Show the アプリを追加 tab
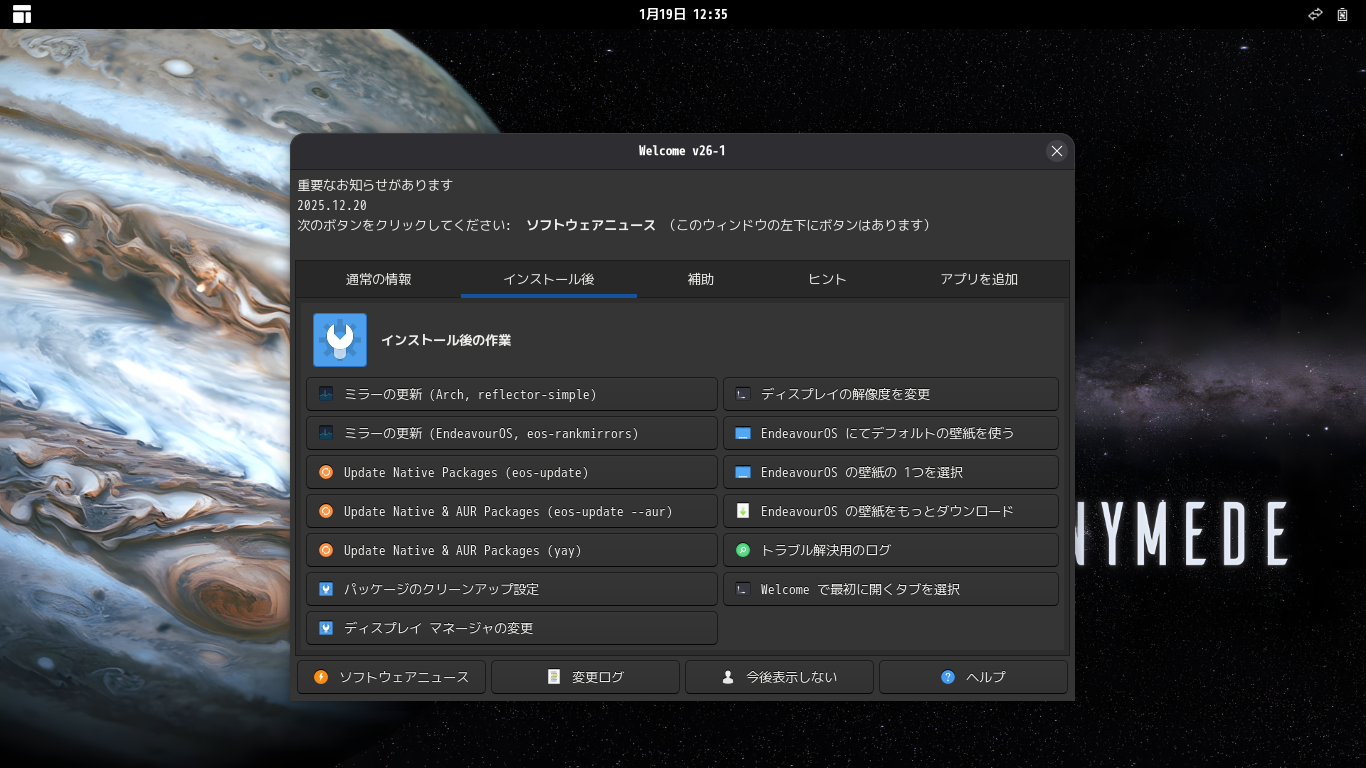Viewport: 1366px width, 768px height. pos(979,279)
